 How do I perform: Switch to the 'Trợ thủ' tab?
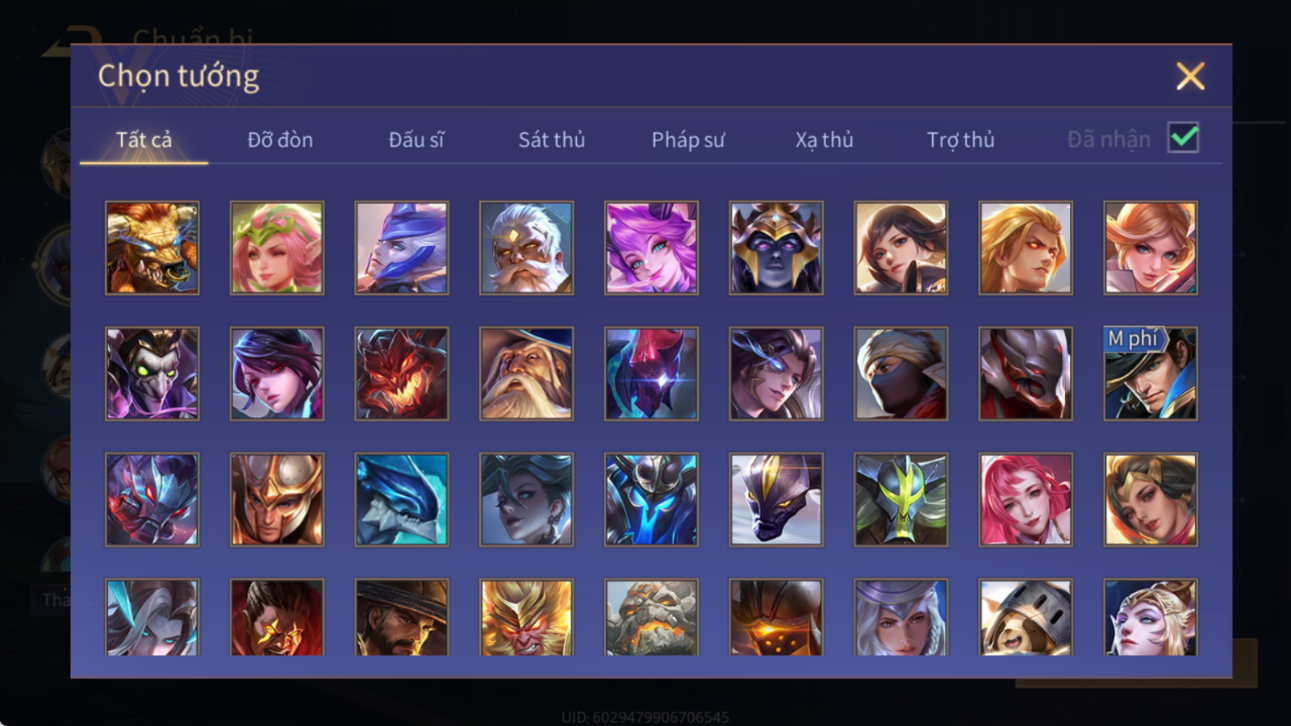pos(960,140)
